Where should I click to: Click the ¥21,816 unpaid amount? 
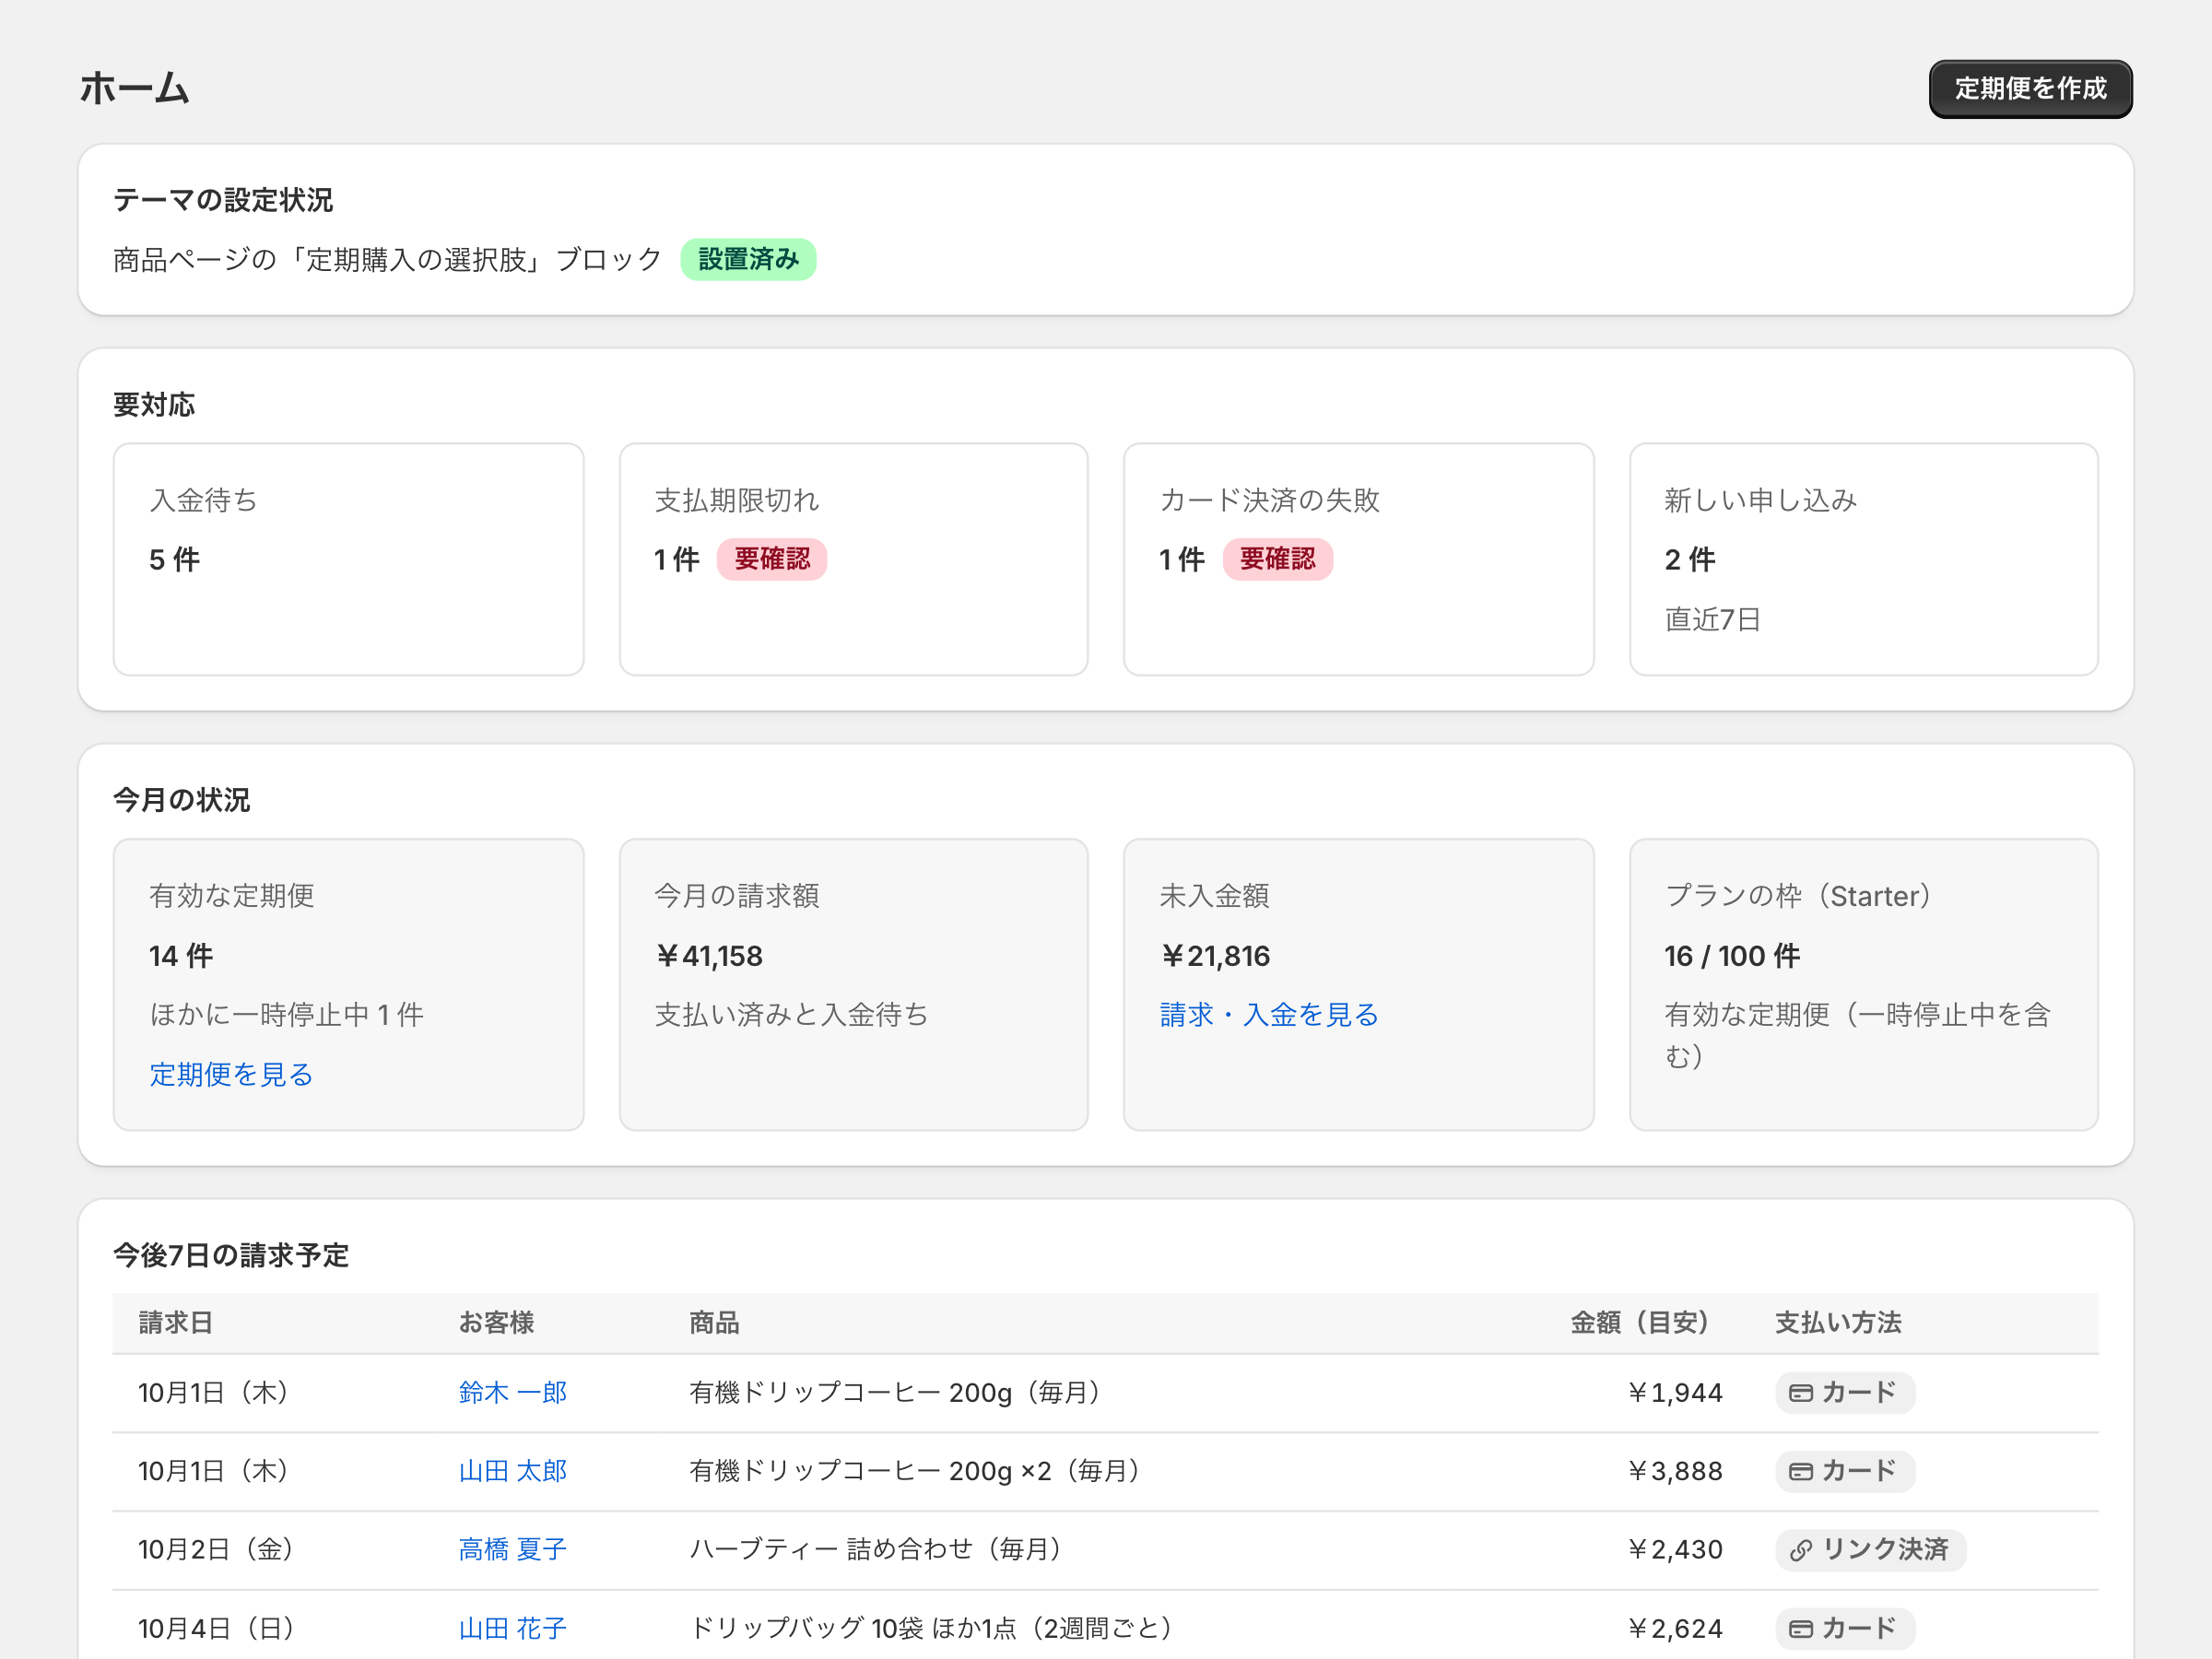pos(1214,956)
